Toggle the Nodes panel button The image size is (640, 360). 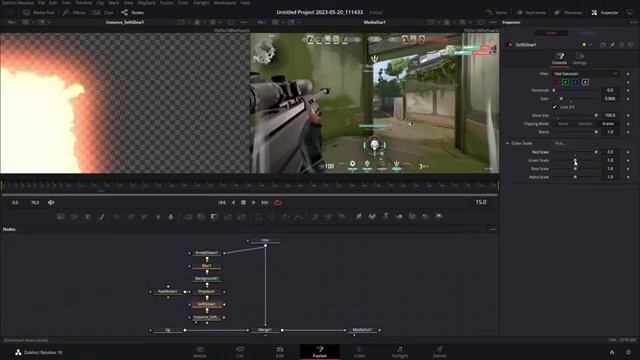133,13
